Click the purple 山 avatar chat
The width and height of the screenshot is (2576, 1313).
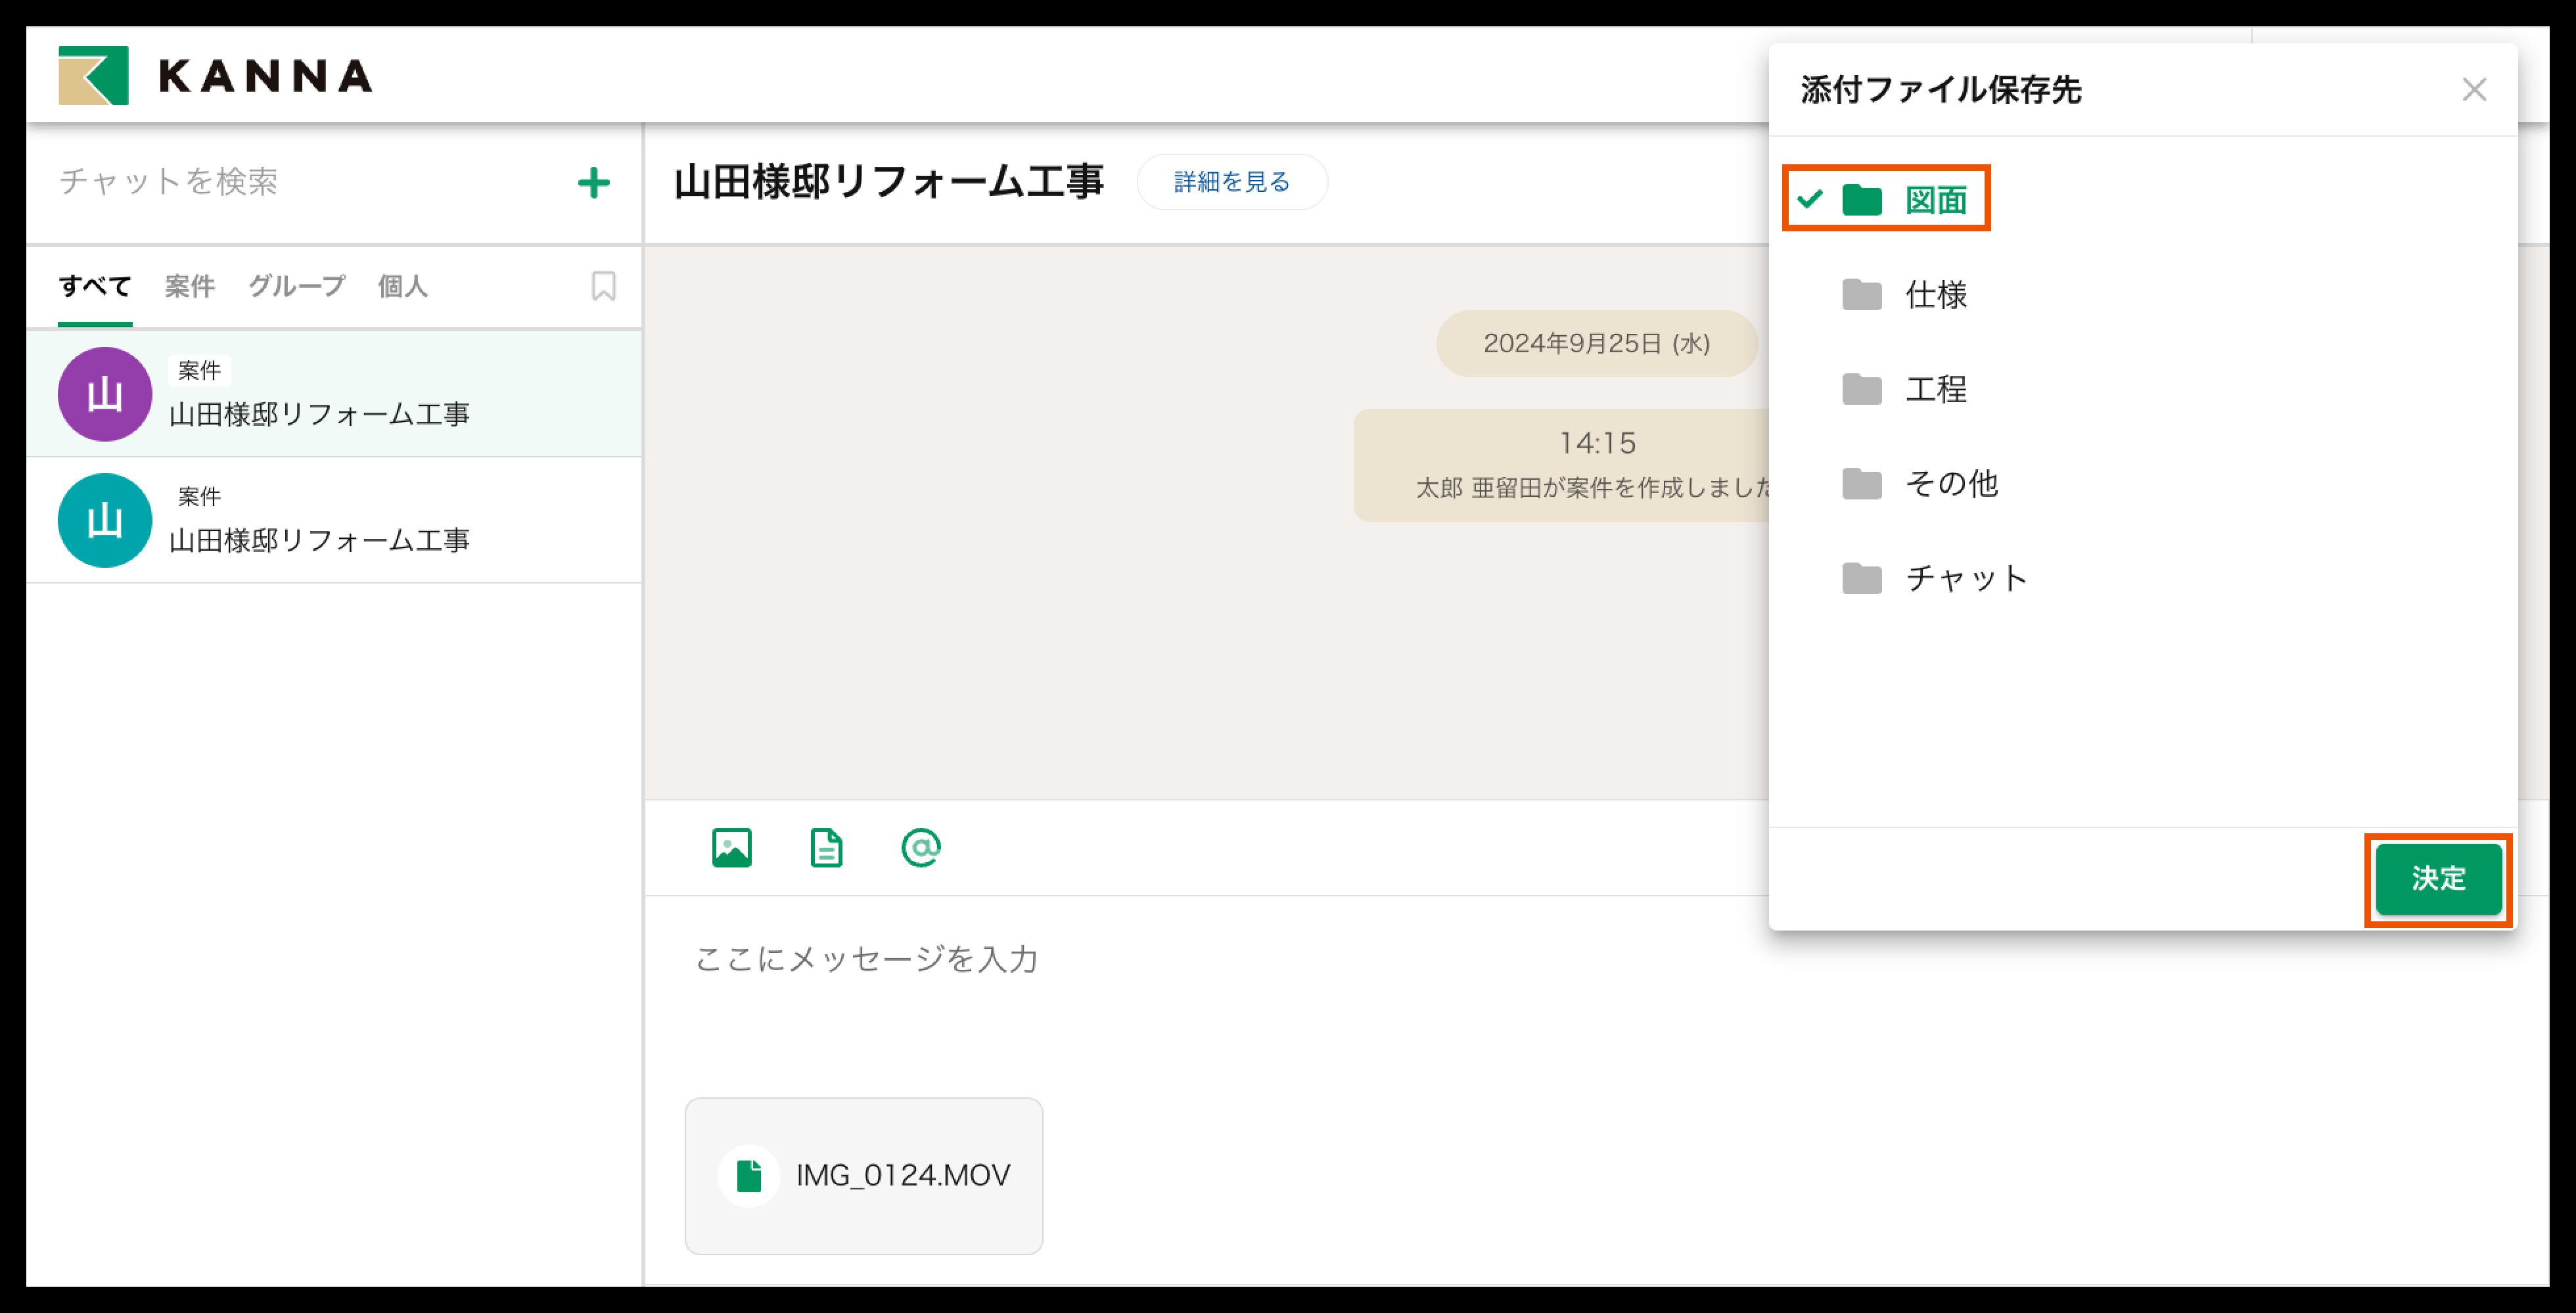(x=105, y=394)
